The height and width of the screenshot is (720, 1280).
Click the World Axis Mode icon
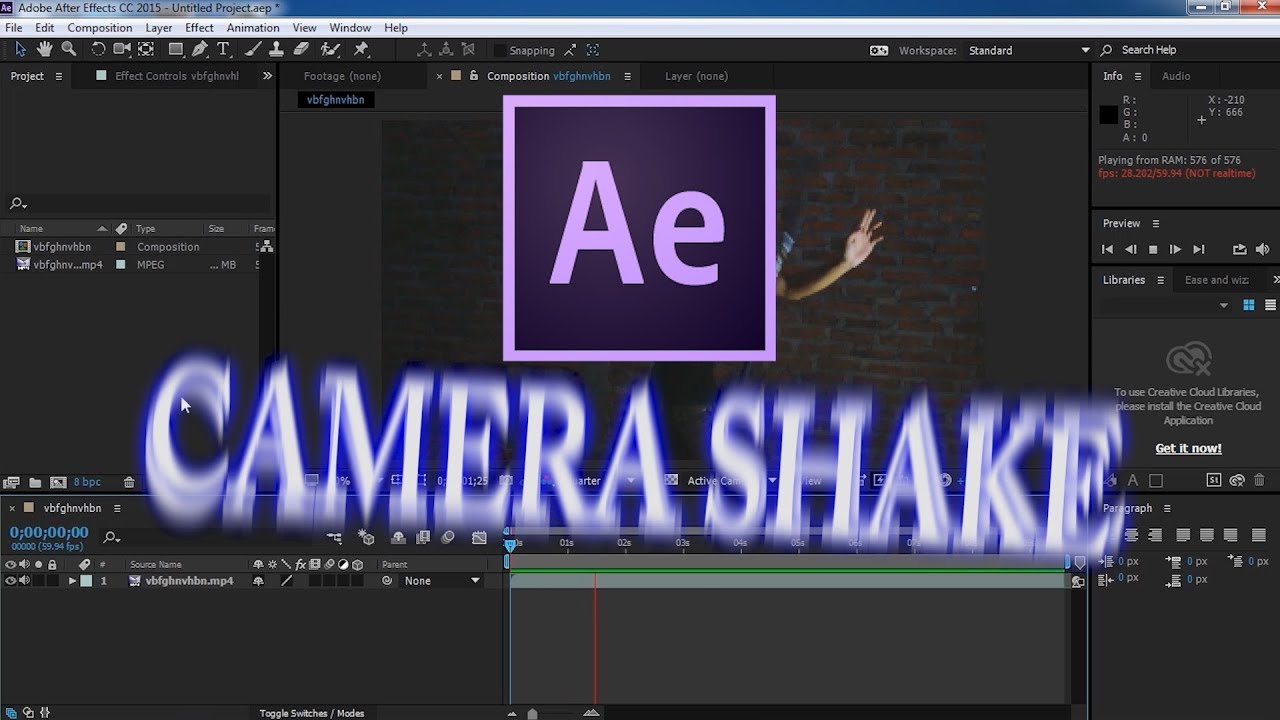(x=447, y=50)
